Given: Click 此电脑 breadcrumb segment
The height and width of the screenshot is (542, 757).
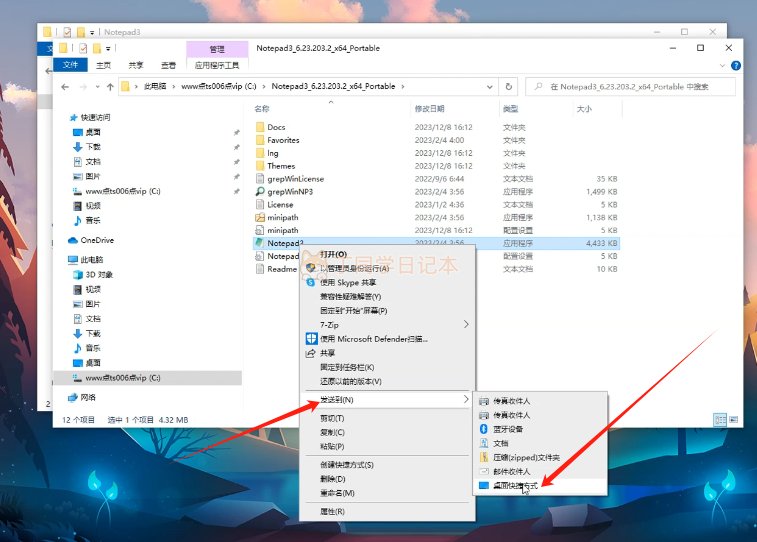Looking at the screenshot, I should click(x=155, y=86).
